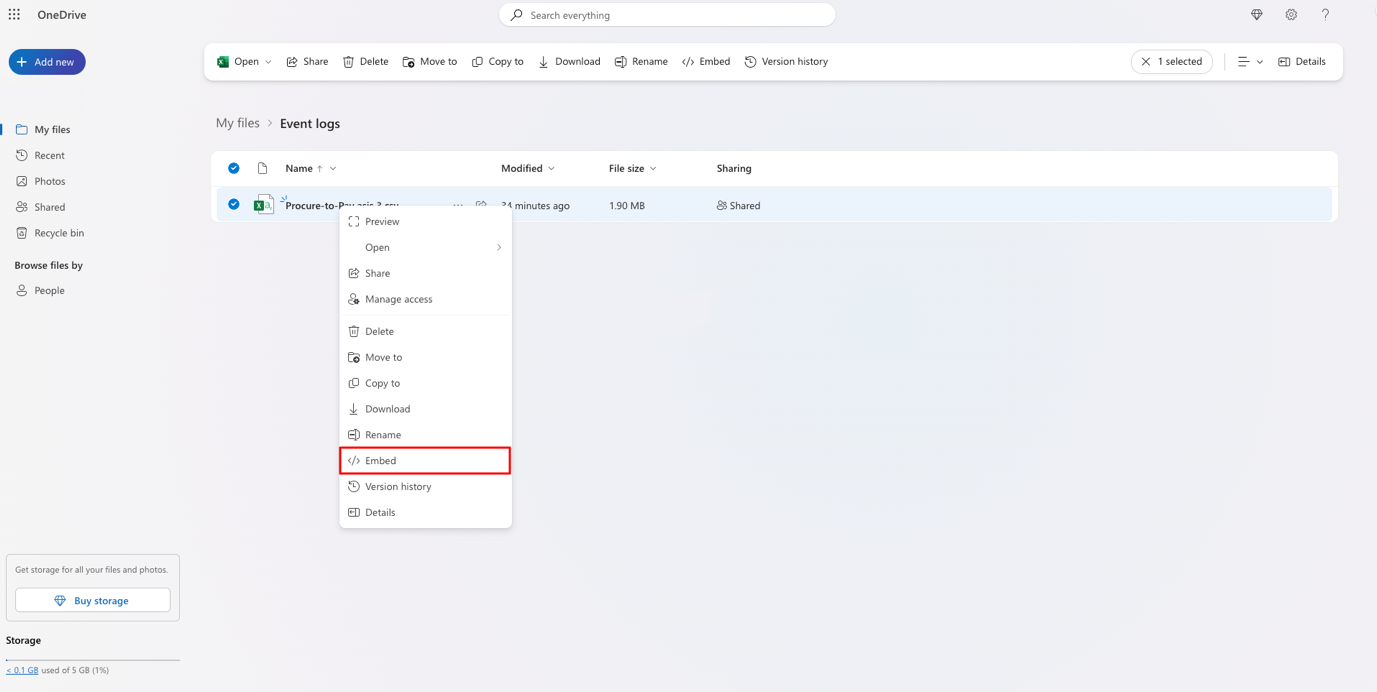Image resolution: width=1377 pixels, height=692 pixels.
Task: Click the Search everything field
Action: pyautogui.click(x=667, y=15)
